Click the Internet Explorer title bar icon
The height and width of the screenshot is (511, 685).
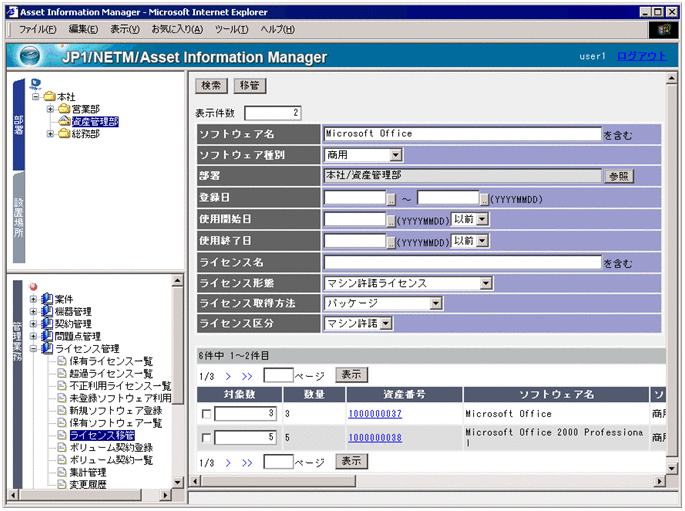pos(13,12)
